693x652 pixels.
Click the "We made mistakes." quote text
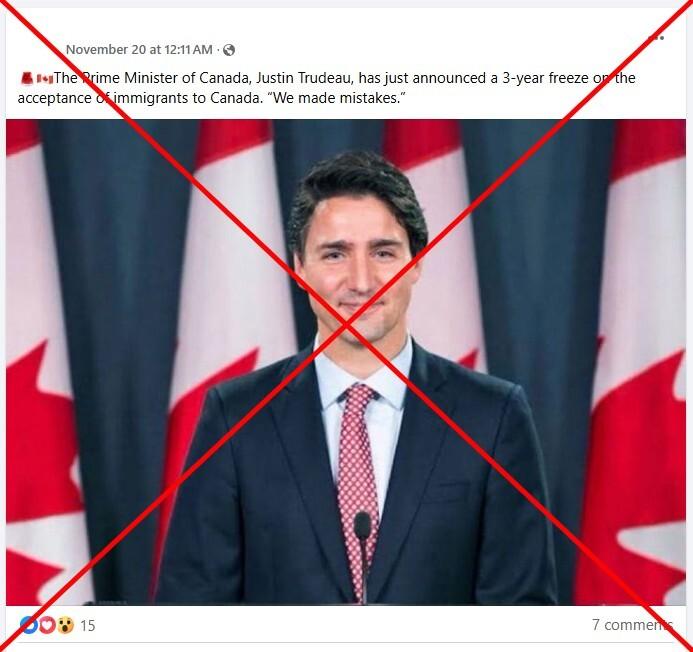(x=336, y=98)
